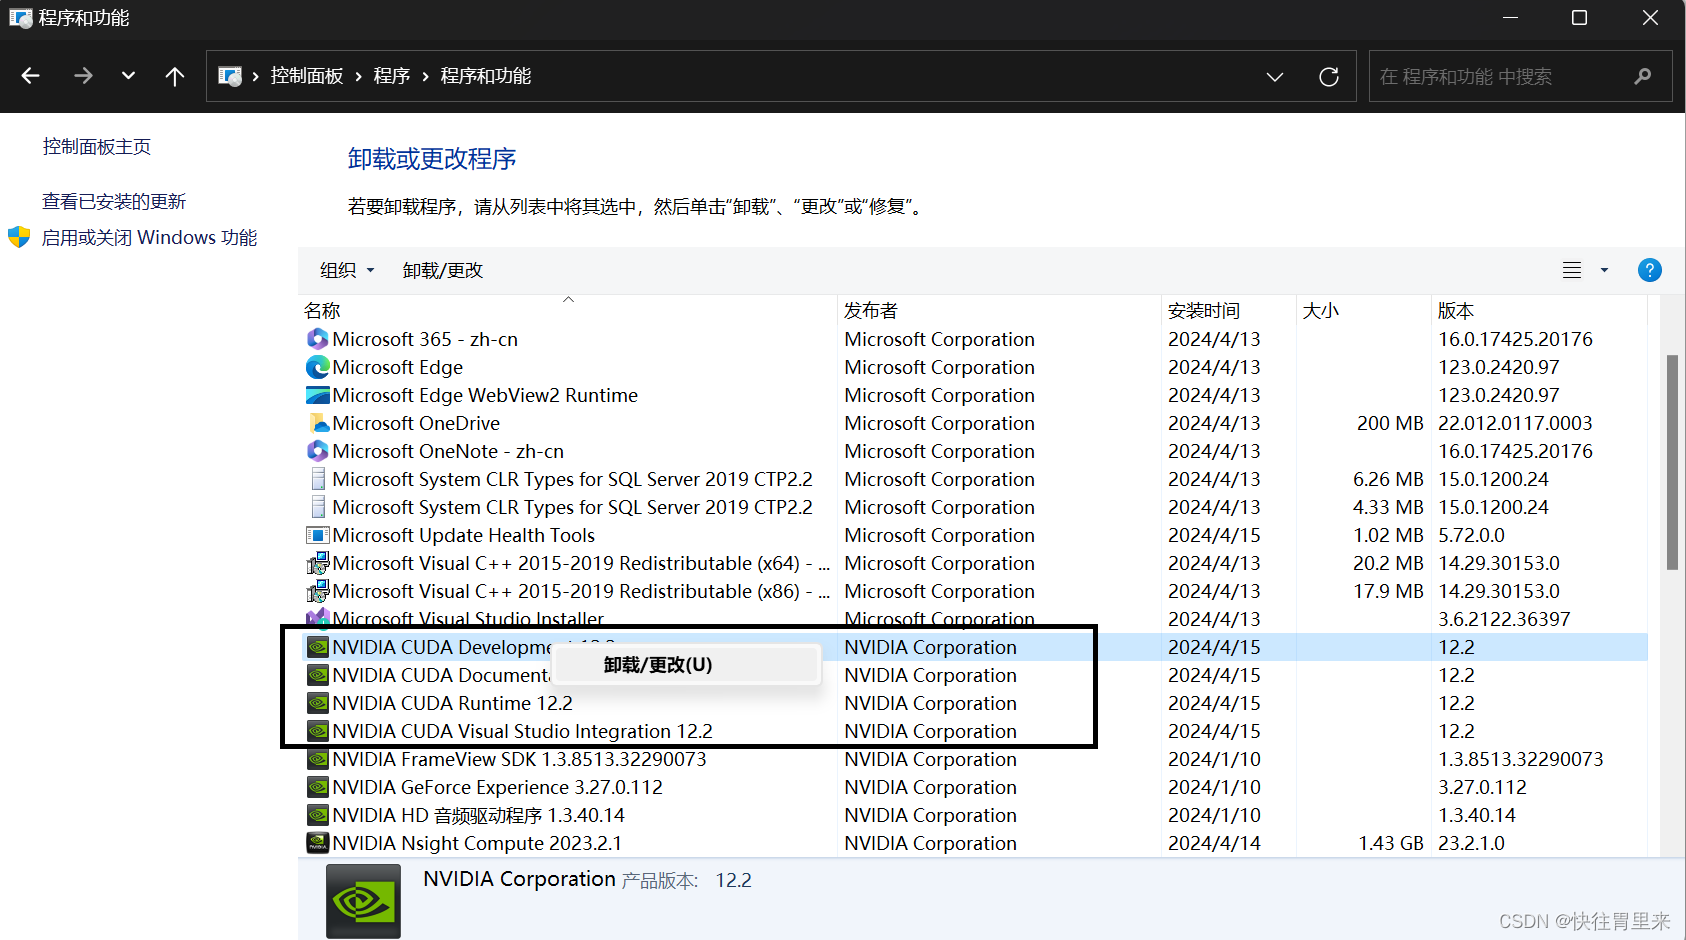Viewport: 1686px width, 940px height.
Task: Select NVIDIA CUDA Development row icon
Action: click(x=318, y=647)
